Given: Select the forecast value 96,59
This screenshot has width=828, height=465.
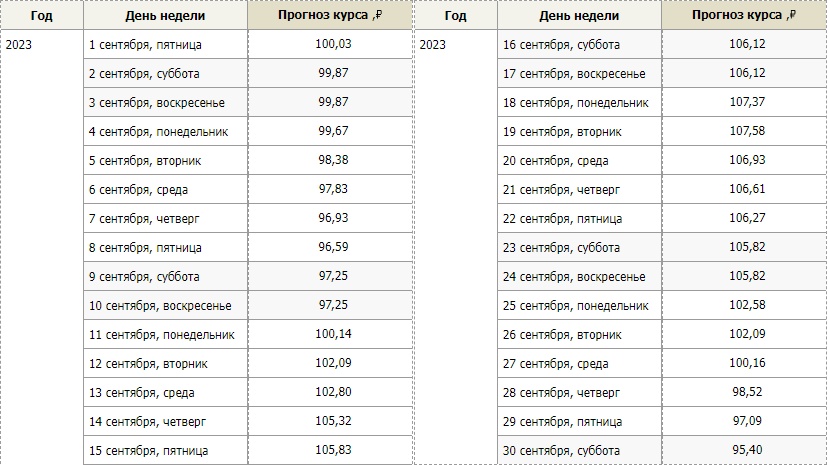Looking at the screenshot, I should point(334,248).
